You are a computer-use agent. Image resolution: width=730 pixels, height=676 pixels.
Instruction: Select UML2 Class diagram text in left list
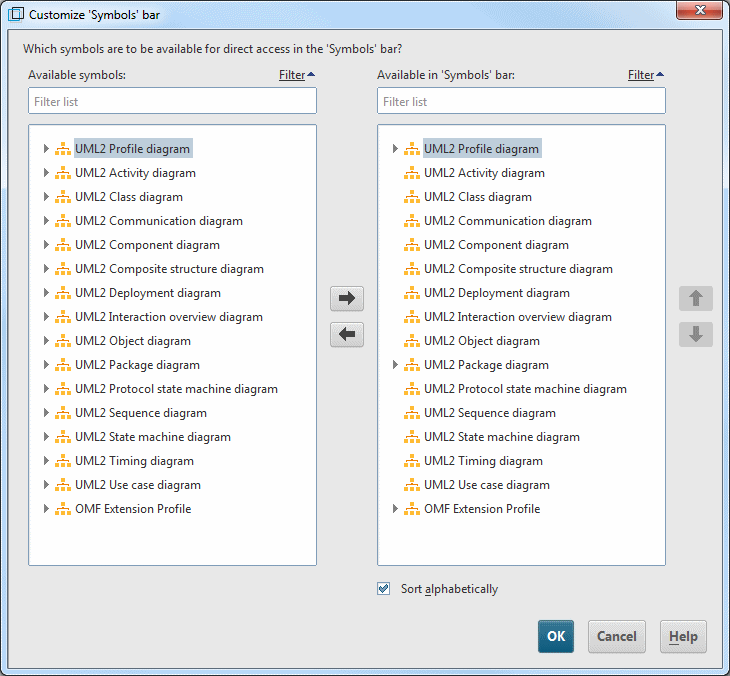click(x=129, y=197)
